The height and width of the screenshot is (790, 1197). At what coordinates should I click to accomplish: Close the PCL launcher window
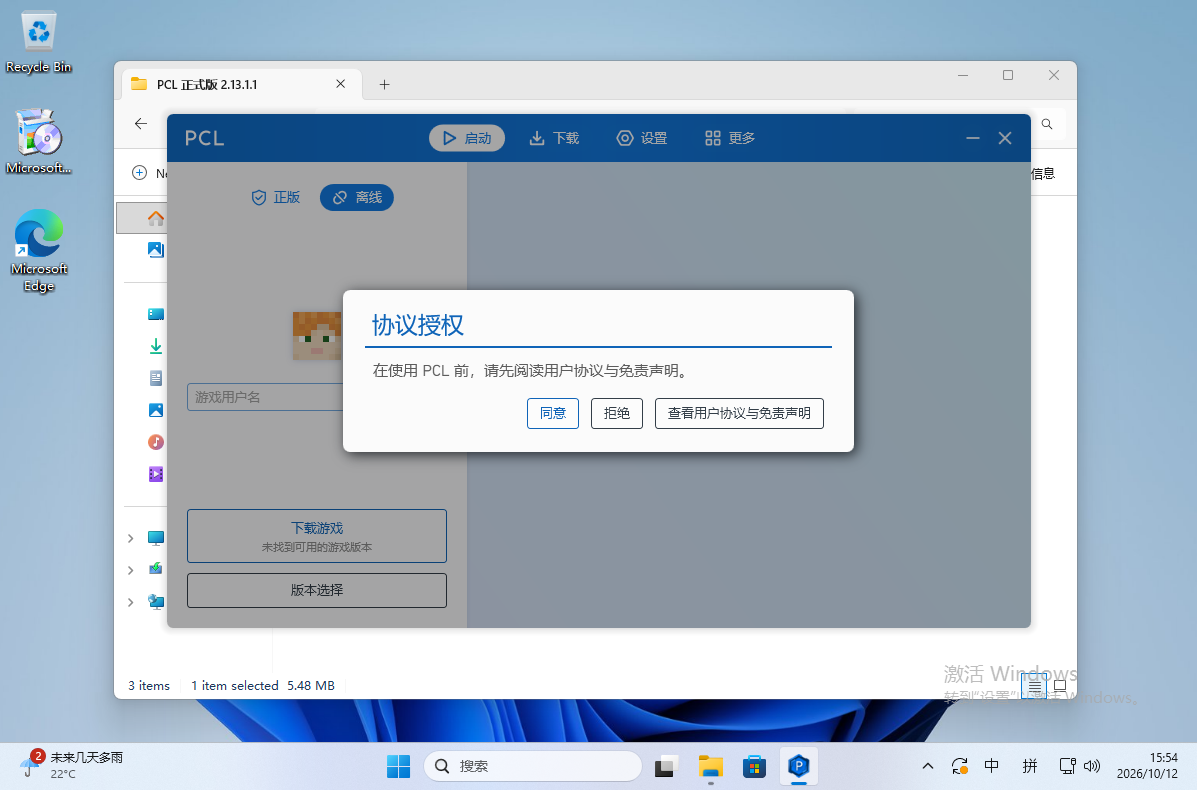tap(1005, 138)
